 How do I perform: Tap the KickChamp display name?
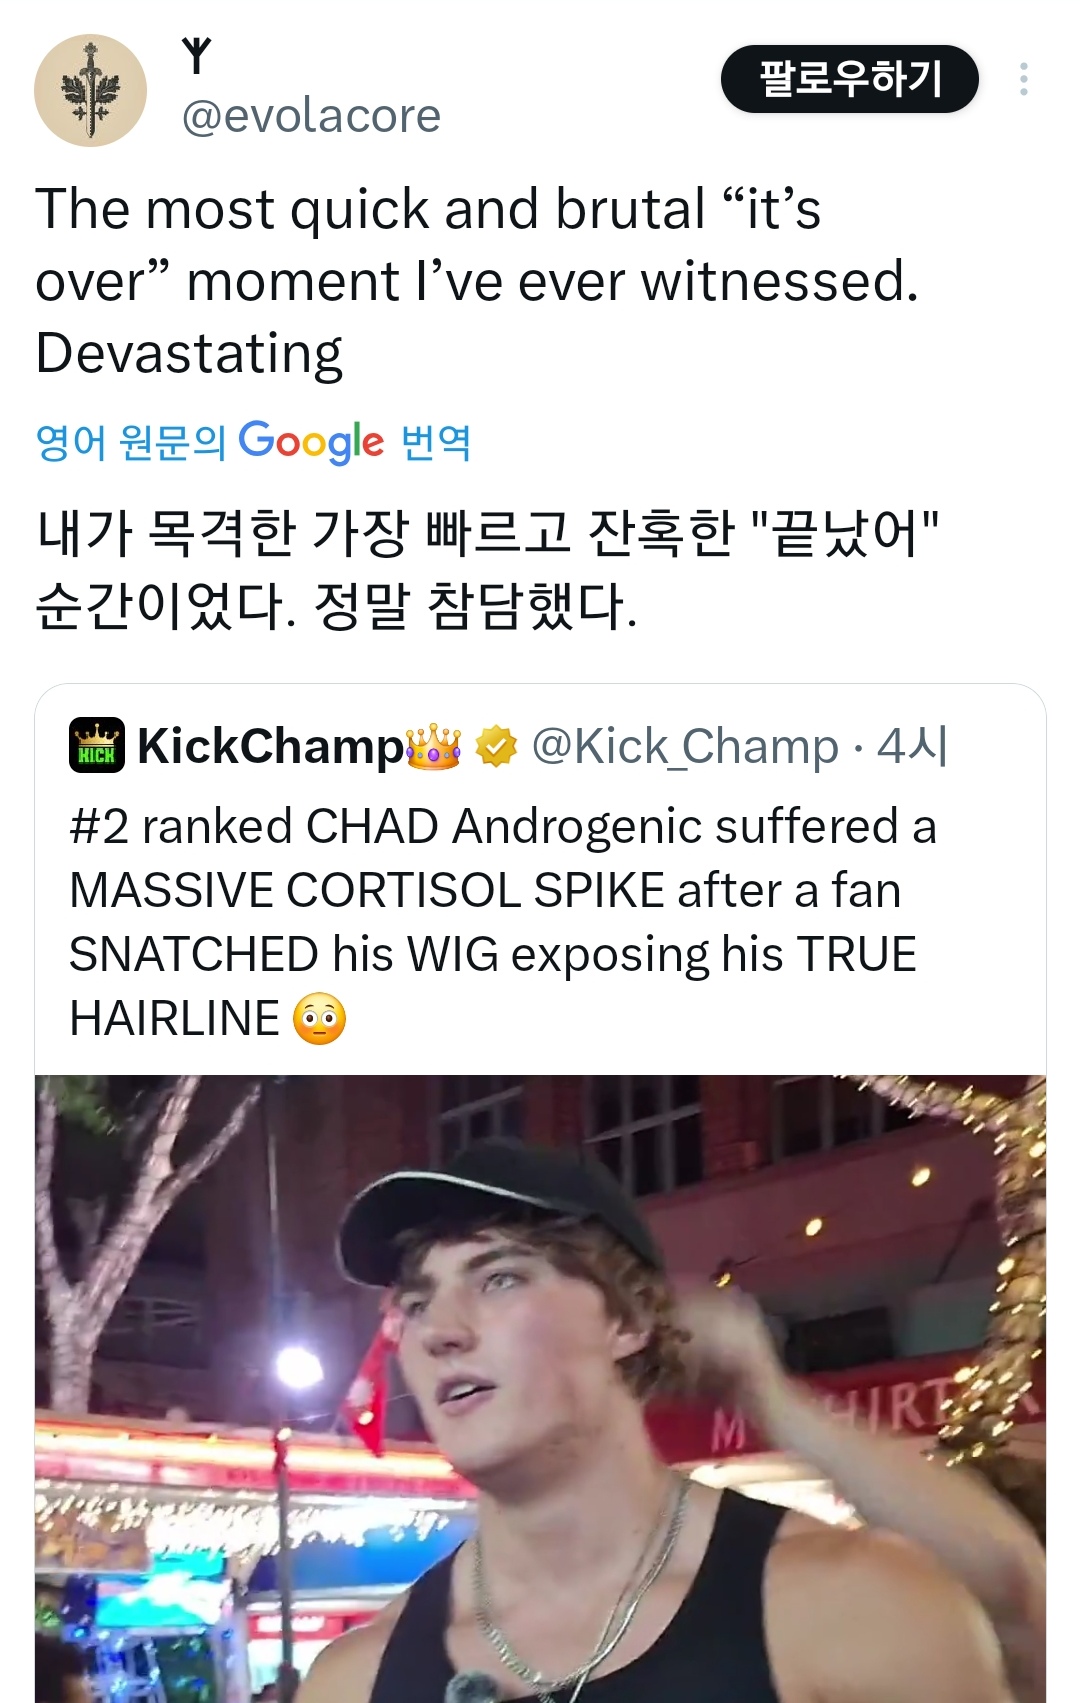point(270,746)
